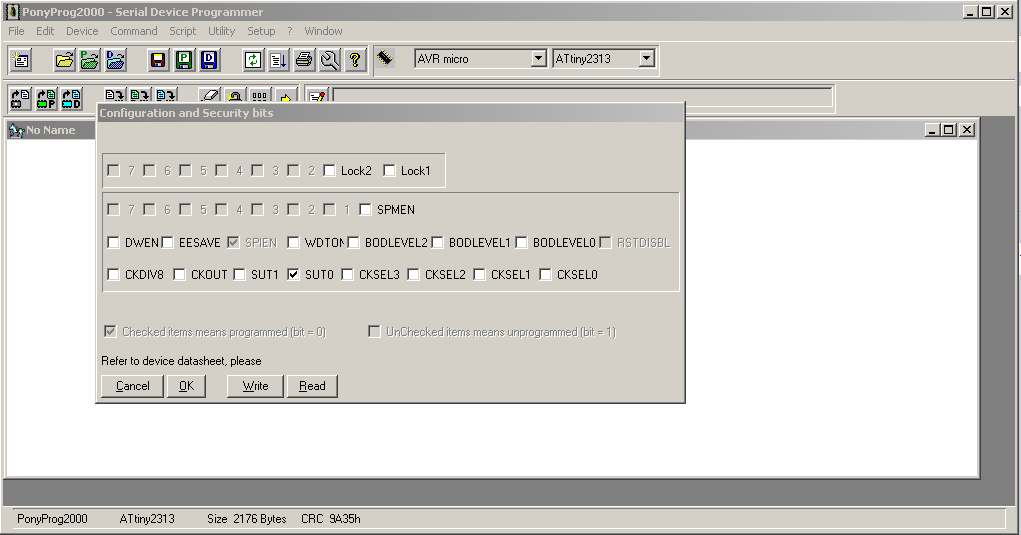
Task: Click the Security and Config bits padlock icon
Action: coord(235,95)
